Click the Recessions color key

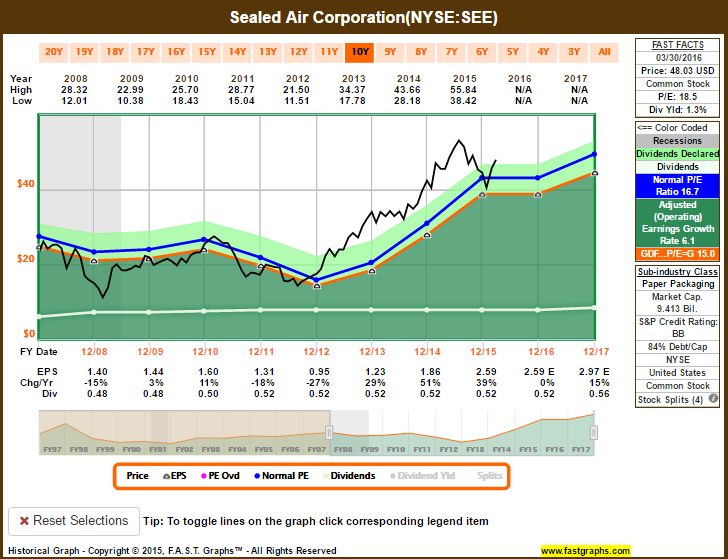coord(677,141)
